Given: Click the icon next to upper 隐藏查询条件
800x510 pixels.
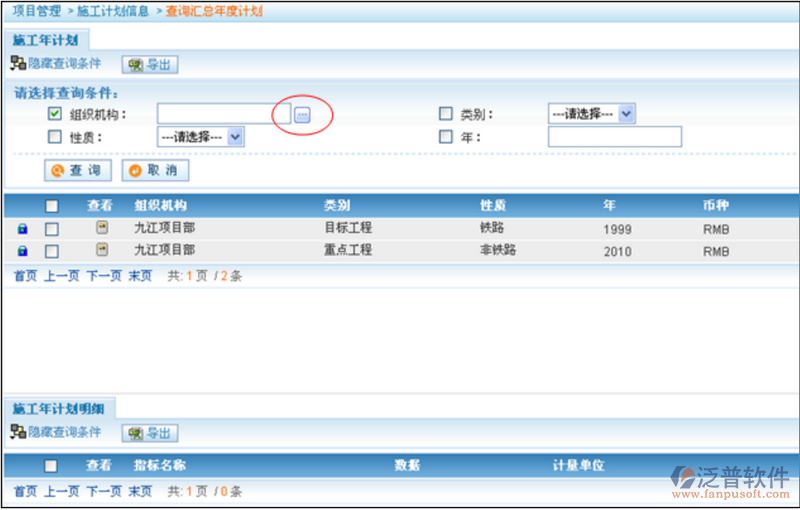Looking at the screenshot, I should [18, 63].
